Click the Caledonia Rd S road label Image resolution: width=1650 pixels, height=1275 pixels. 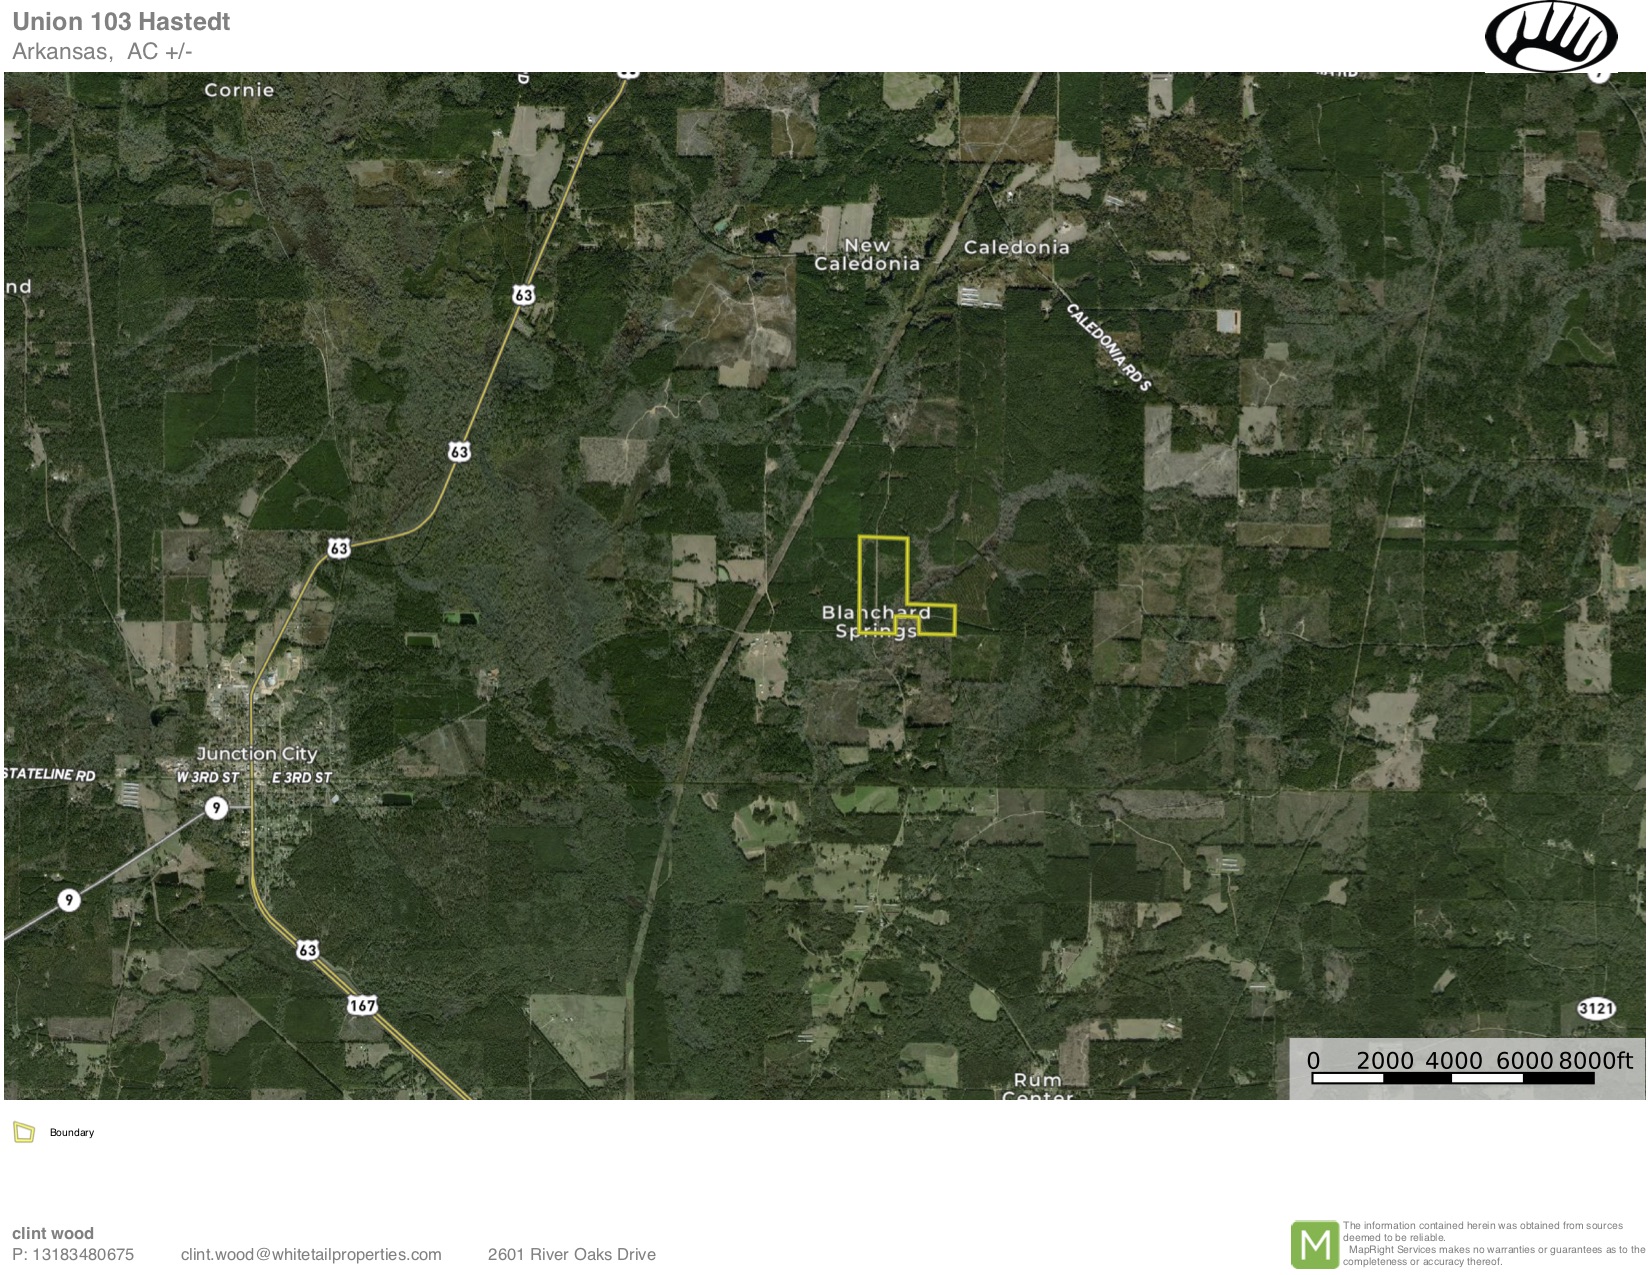1109,347
